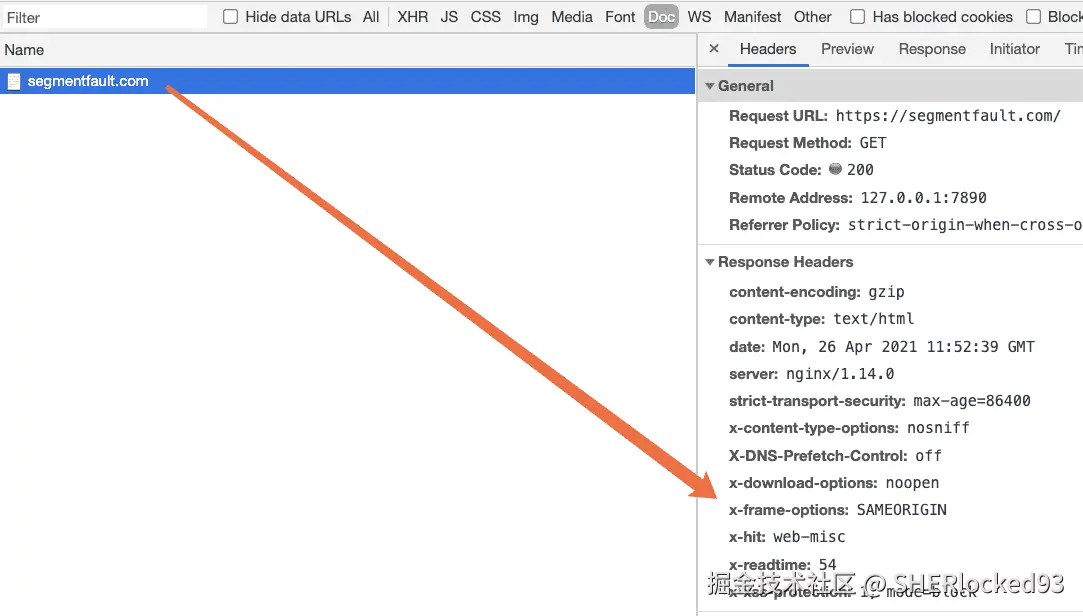Image resolution: width=1083 pixels, height=616 pixels.
Task: Filter requests by XHR type
Action: coord(412,17)
